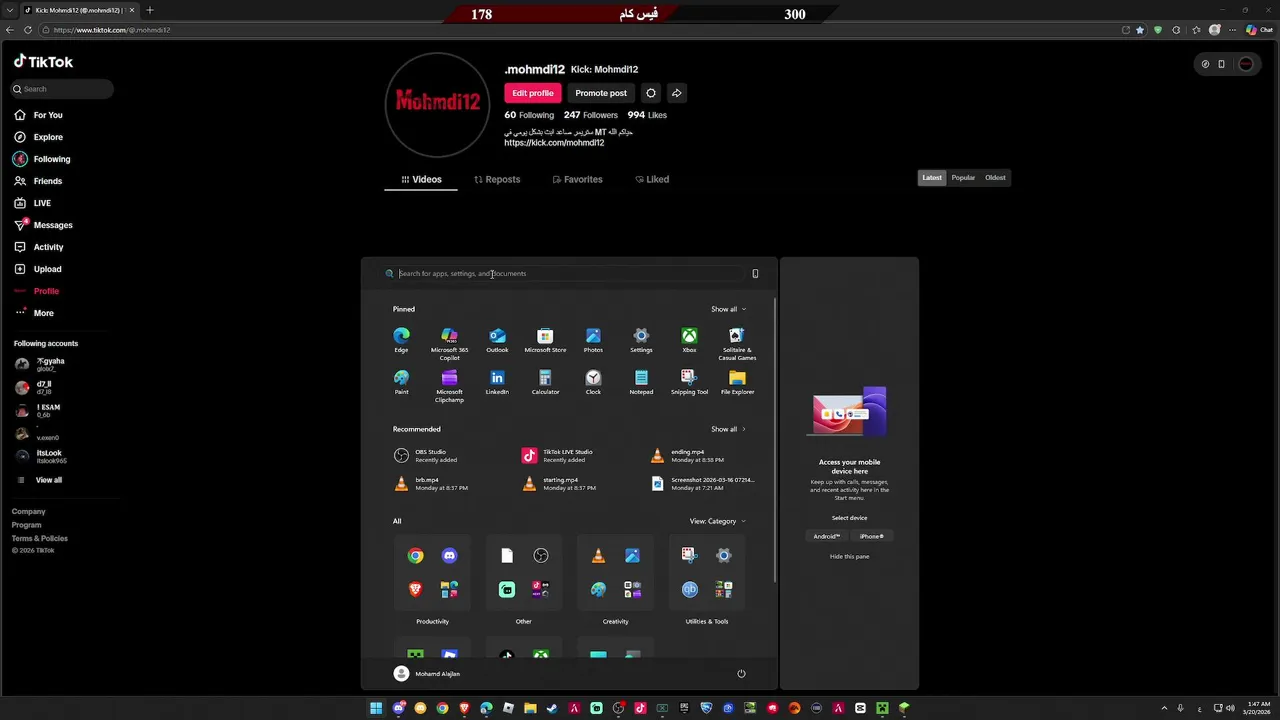
Task: Switch to Liked tab
Action: coord(652,179)
